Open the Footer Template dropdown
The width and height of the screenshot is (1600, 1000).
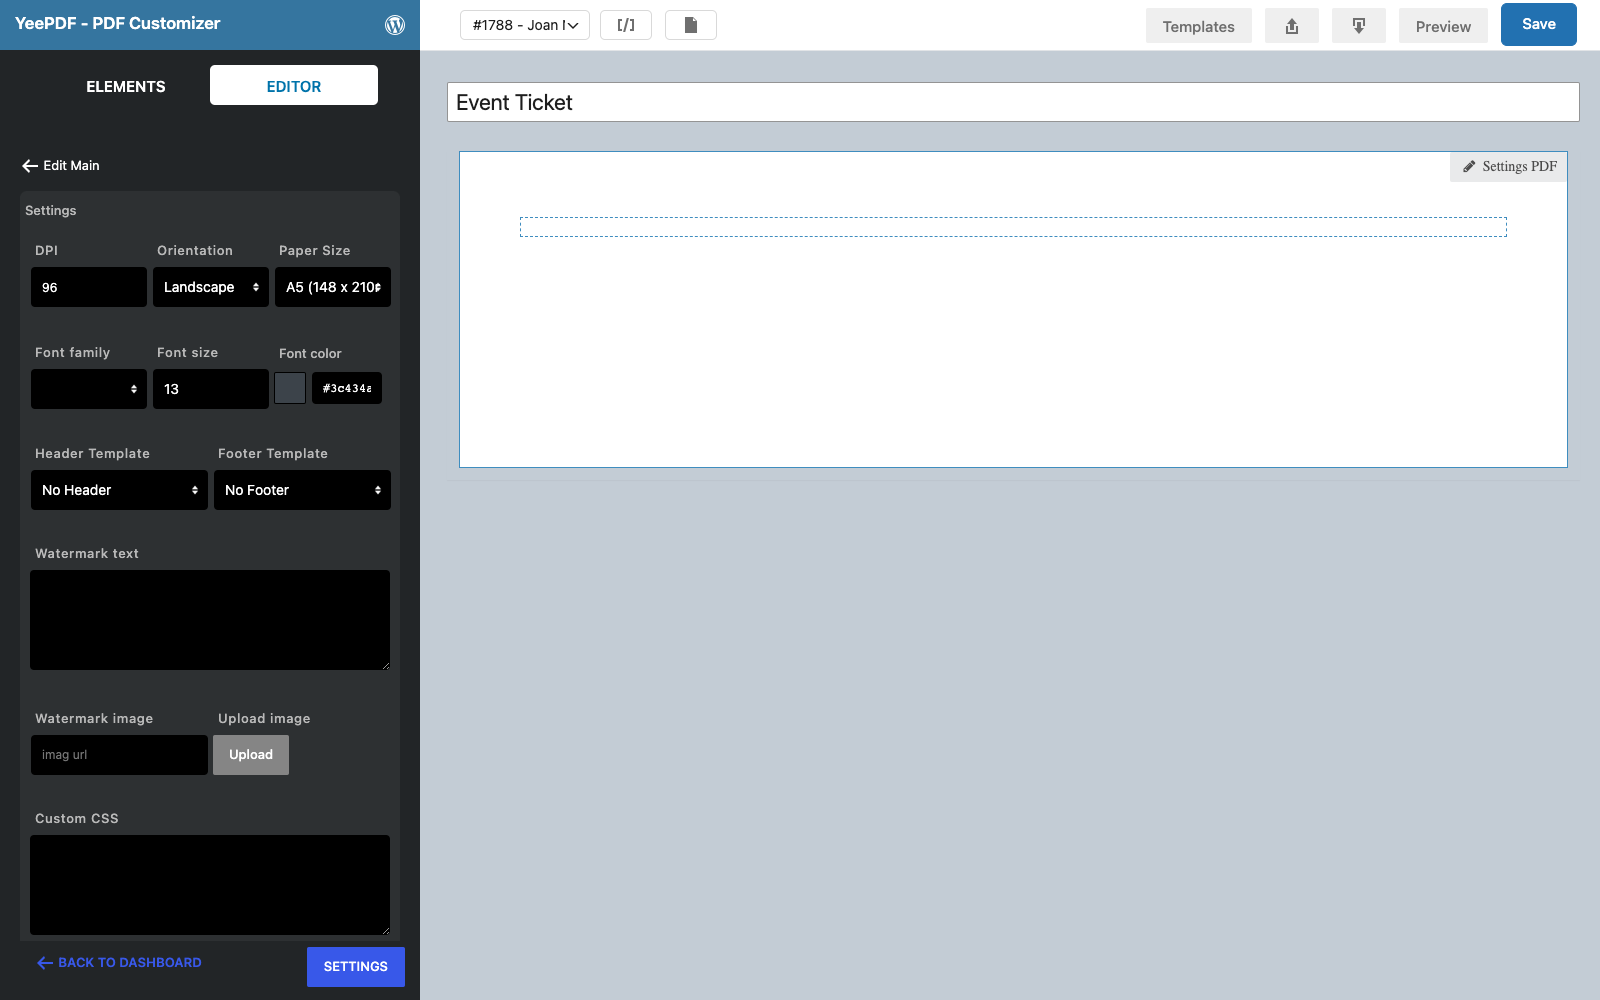(302, 490)
